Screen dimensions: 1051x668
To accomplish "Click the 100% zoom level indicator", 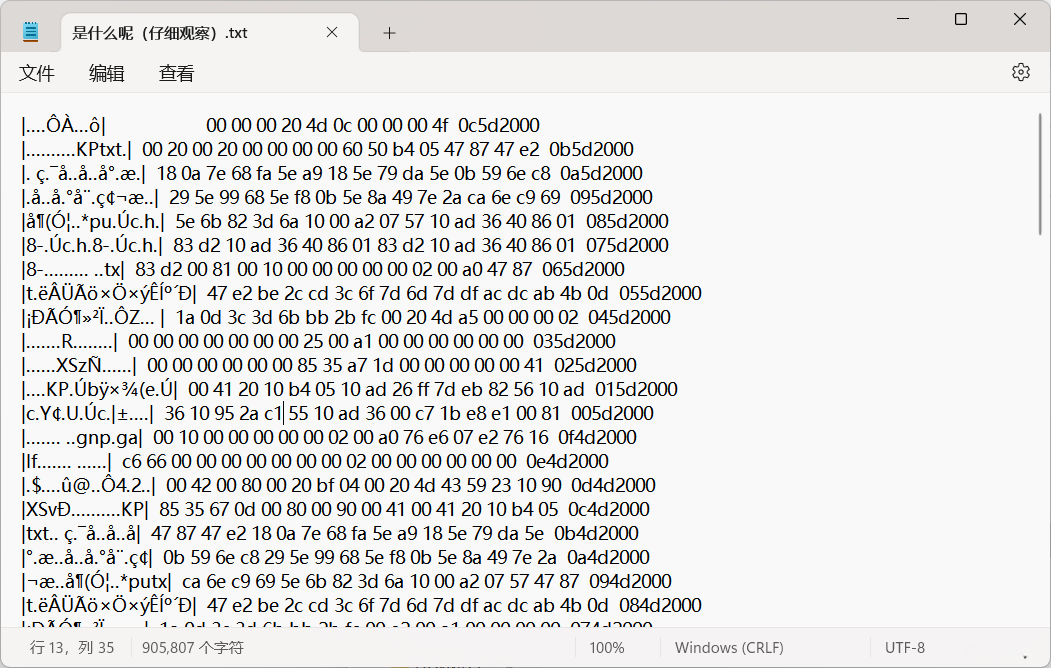I will 607,648.
